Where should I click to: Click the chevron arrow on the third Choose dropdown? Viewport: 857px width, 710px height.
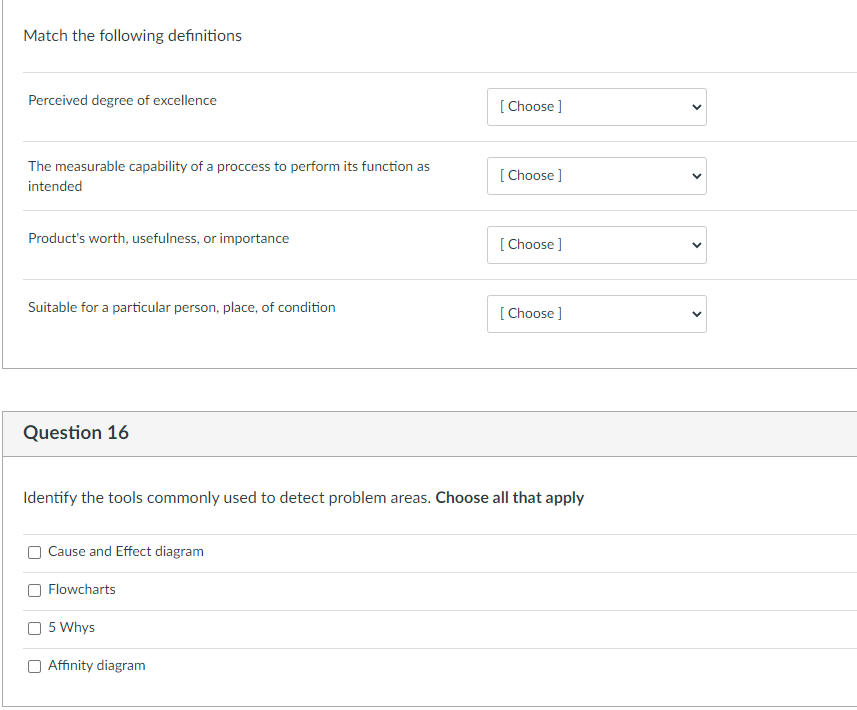pyautogui.click(x=694, y=245)
